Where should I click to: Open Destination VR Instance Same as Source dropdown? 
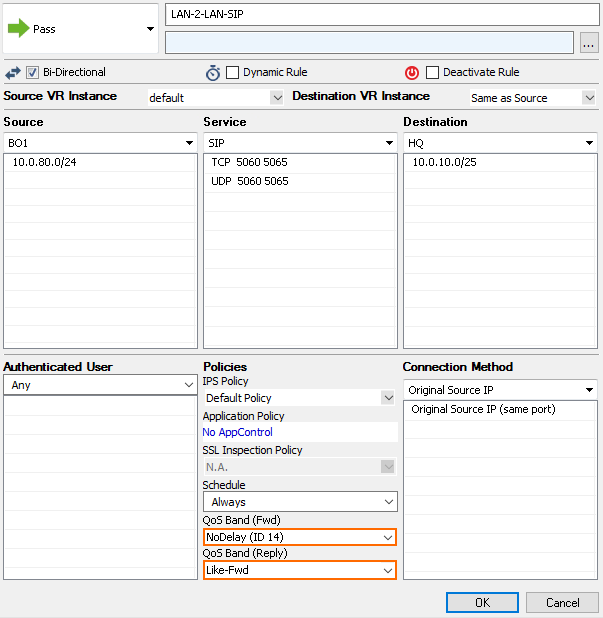pos(533,98)
